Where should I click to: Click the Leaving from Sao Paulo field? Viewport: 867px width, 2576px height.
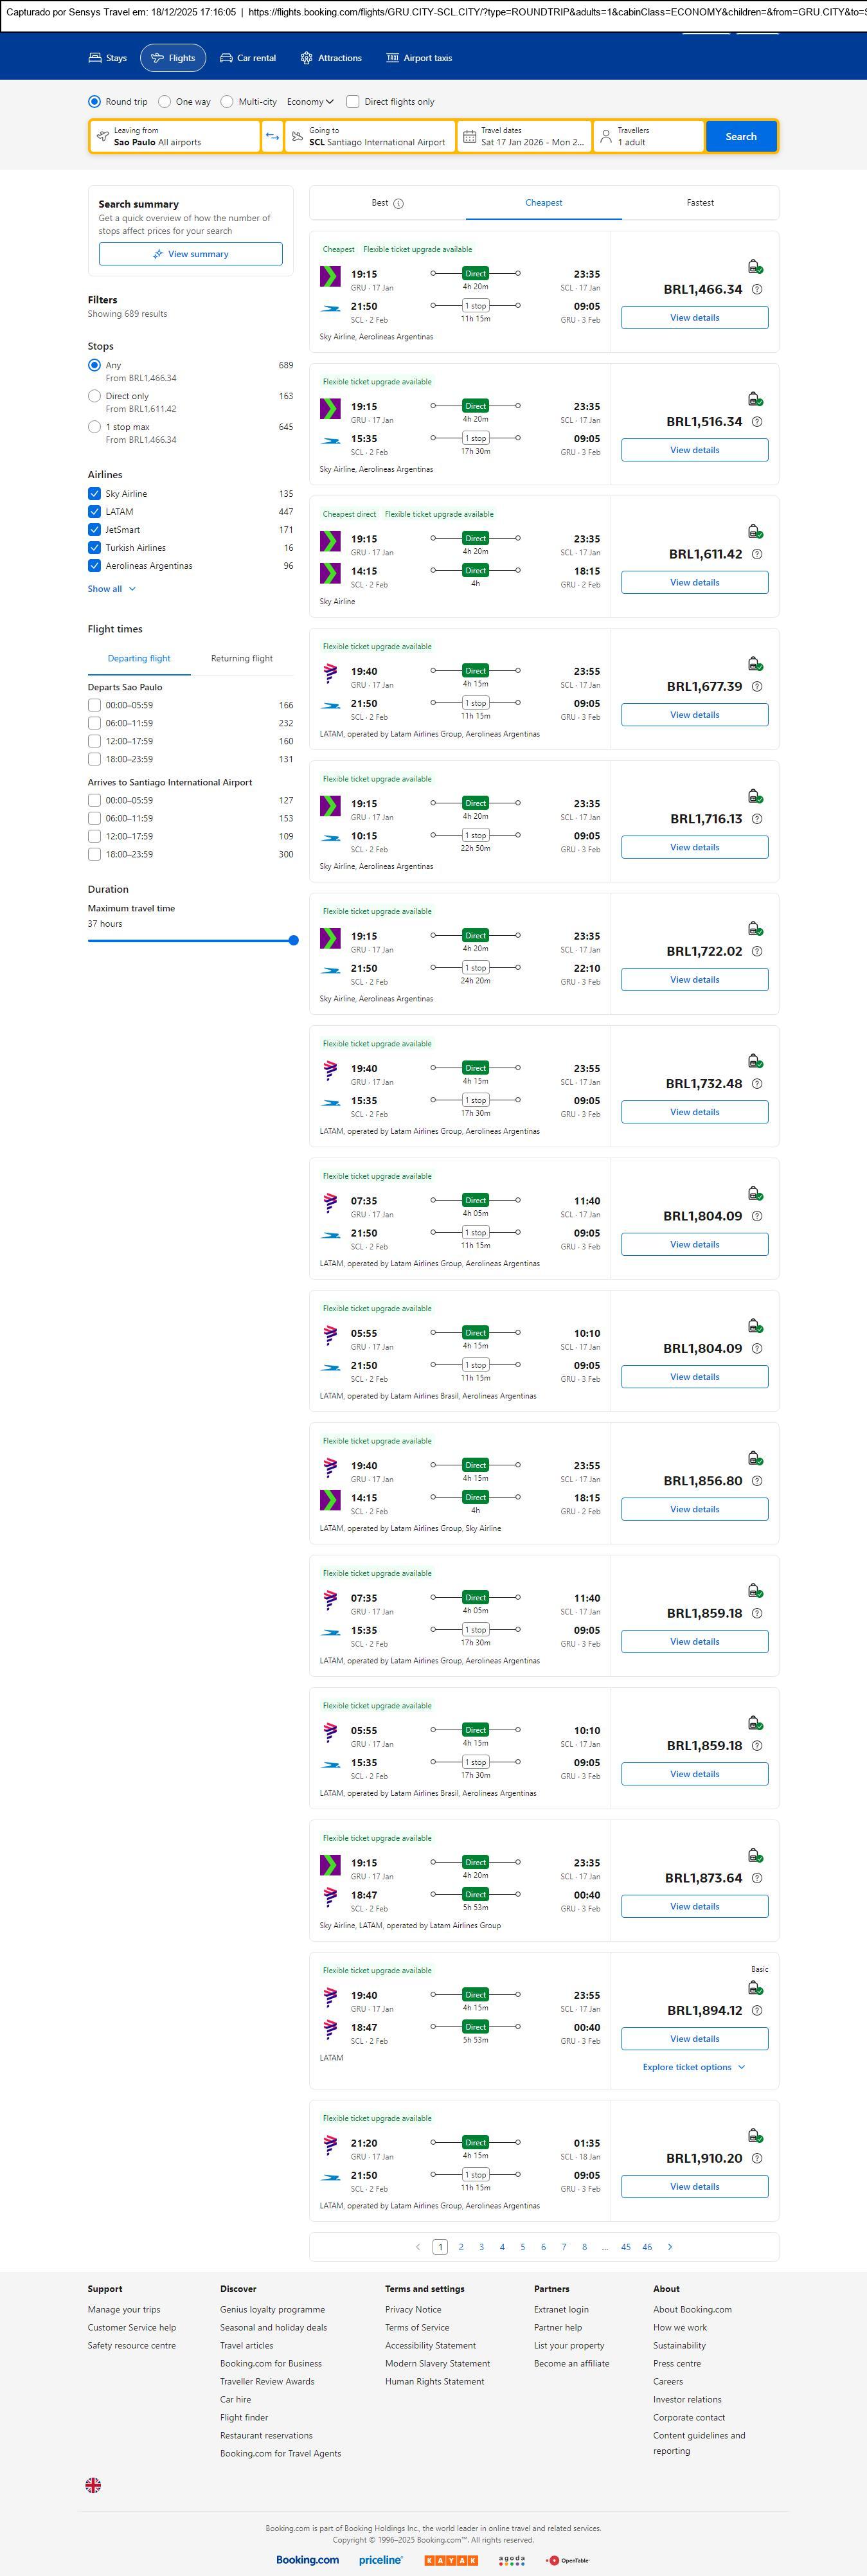pyautogui.click(x=175, y=137)
